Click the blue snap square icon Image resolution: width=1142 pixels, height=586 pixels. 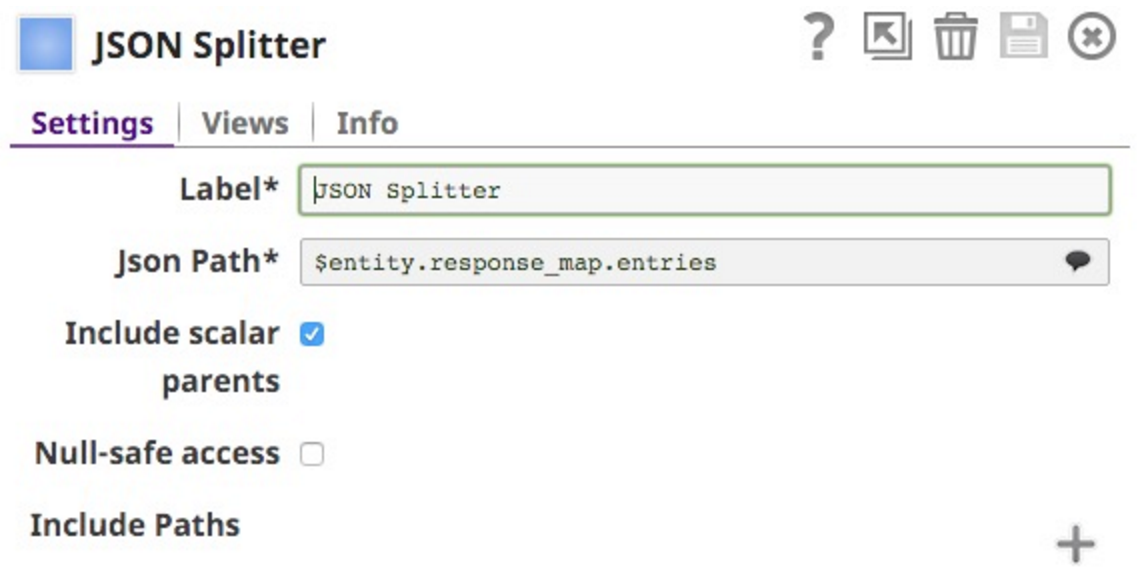[46, 44]
